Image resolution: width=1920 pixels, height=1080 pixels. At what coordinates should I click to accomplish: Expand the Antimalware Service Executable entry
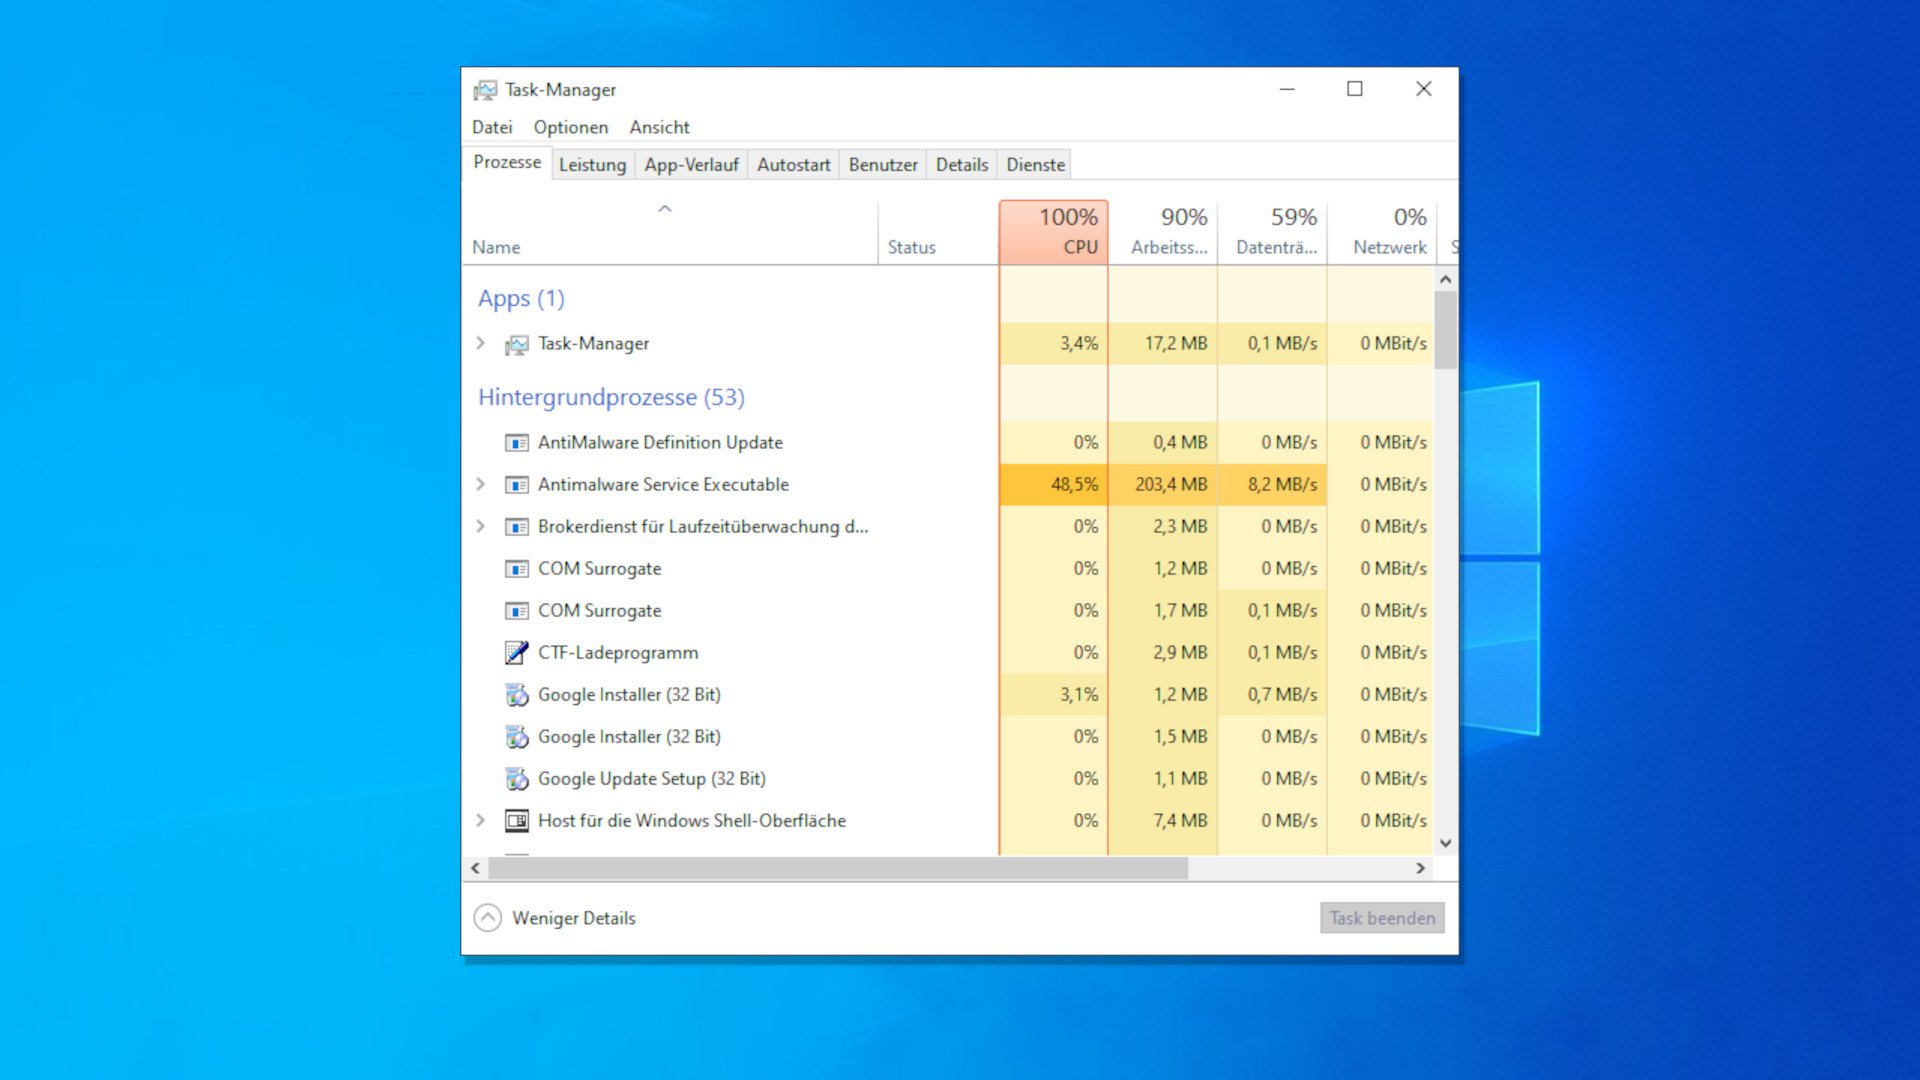click(x=483, y=484)
